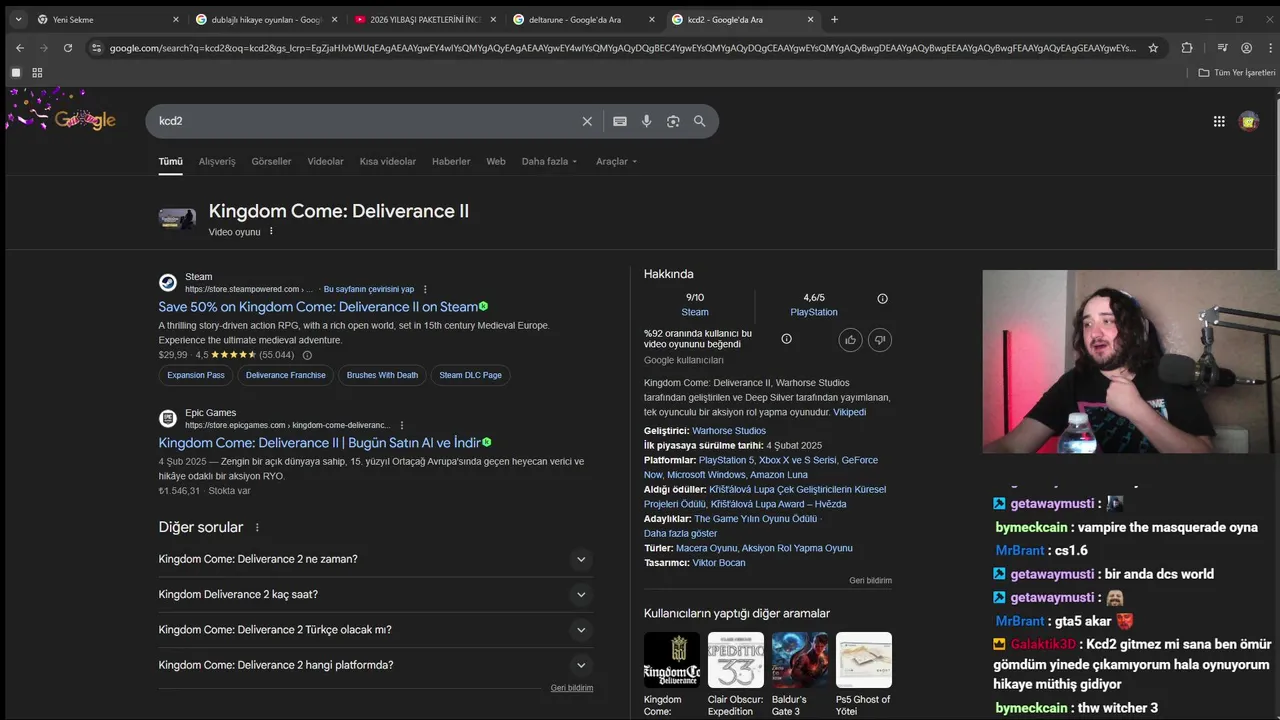View site information icon in address bar
The height and width of the screenshot is (720, 1280).
point(96,47)
